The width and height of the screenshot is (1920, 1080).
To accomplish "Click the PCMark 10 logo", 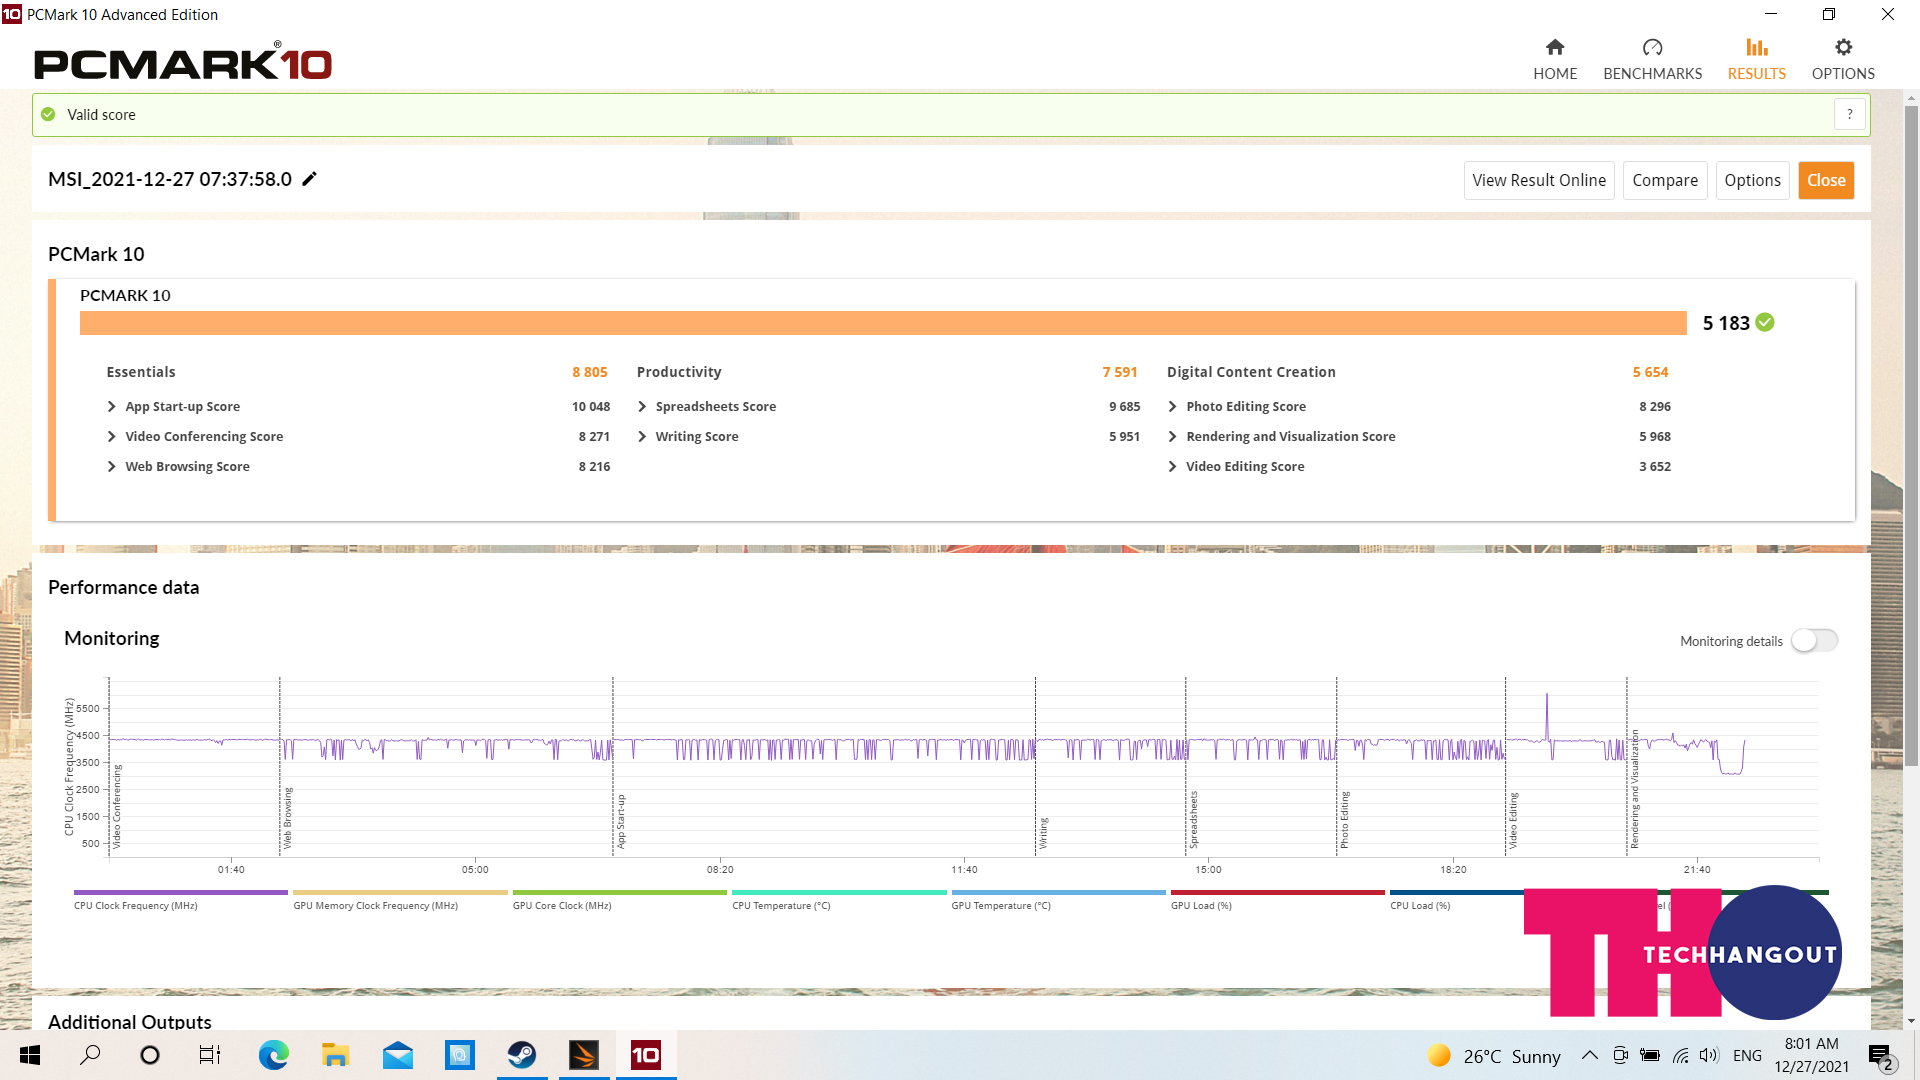I will coord(183,62).
